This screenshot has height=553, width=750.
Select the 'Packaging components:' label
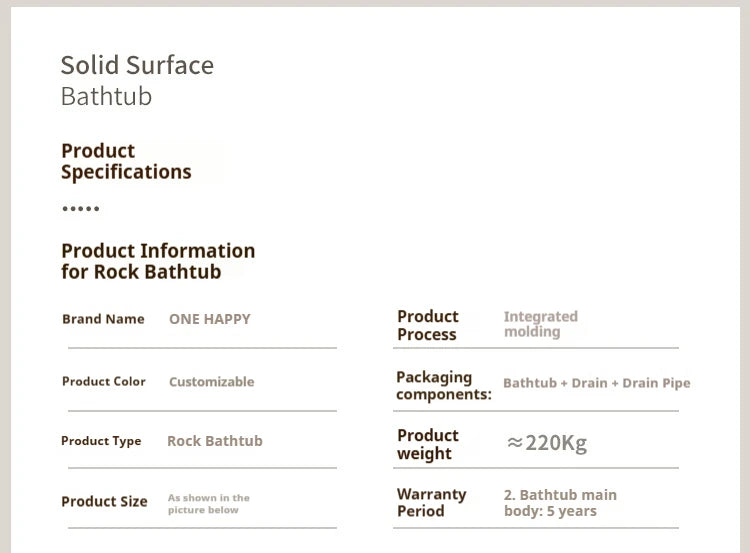click(x=444, y=386)
